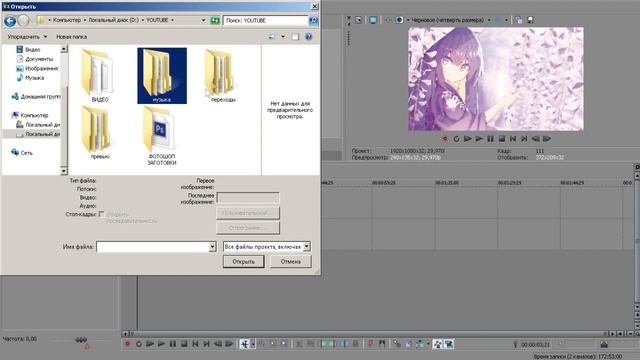Click the Локальный диск (D:) breadcrumb
This screenshot has width=640, height=360.
click(x=113, y=20)
